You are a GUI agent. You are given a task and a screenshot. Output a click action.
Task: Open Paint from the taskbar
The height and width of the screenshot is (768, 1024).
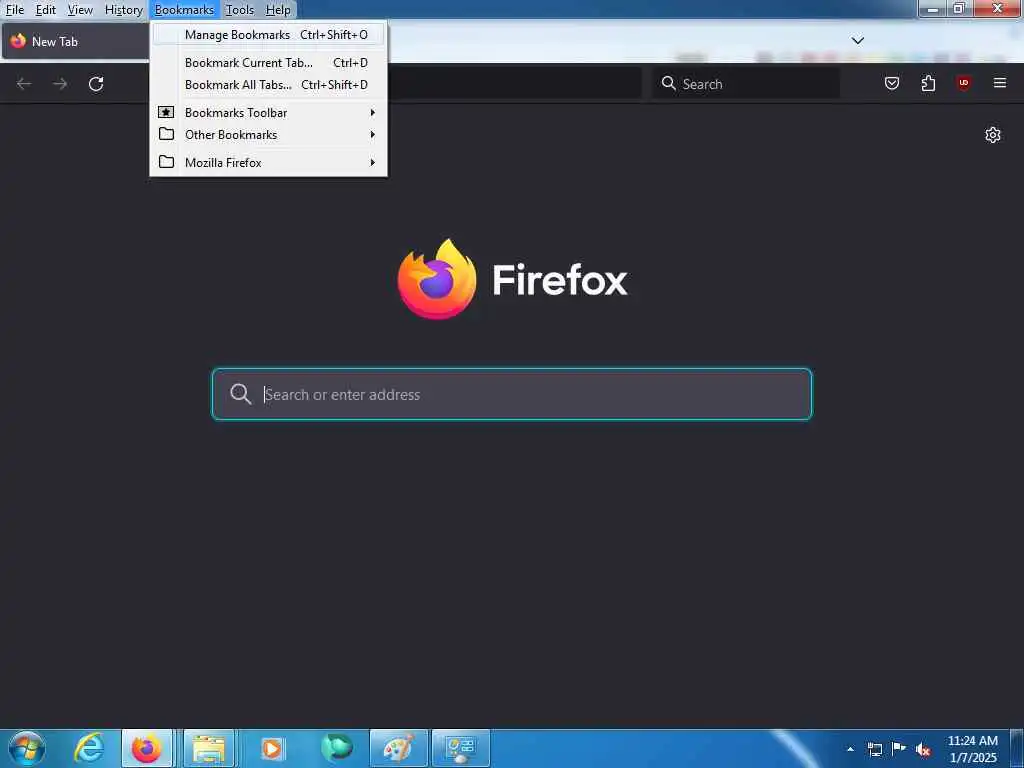[398, 748]
